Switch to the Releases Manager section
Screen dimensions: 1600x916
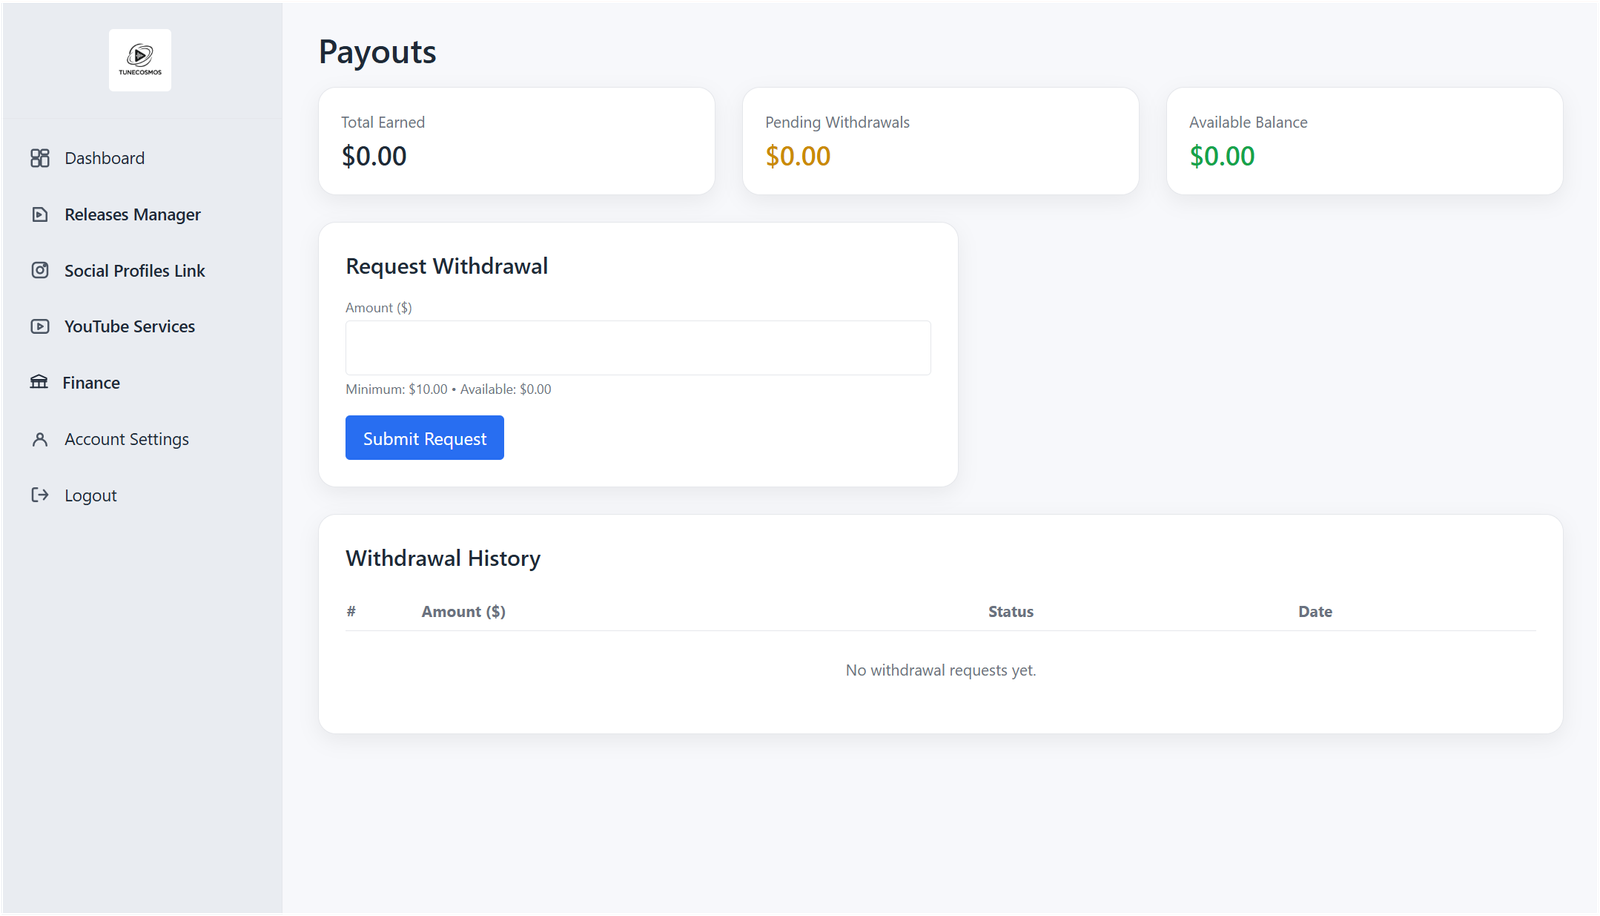131,213
